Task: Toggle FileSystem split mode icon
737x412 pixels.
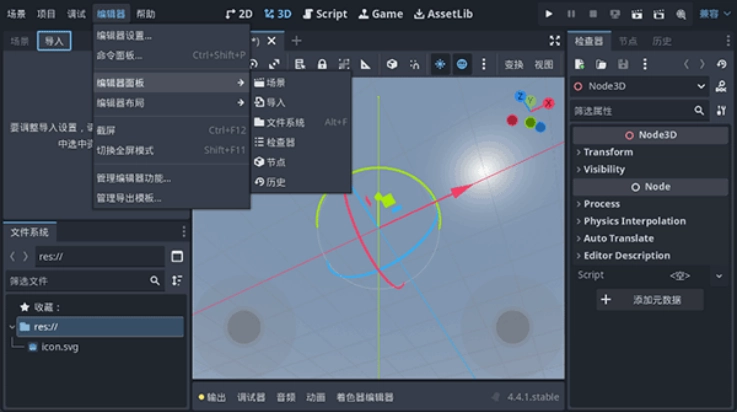Action: tap(177, 257)
